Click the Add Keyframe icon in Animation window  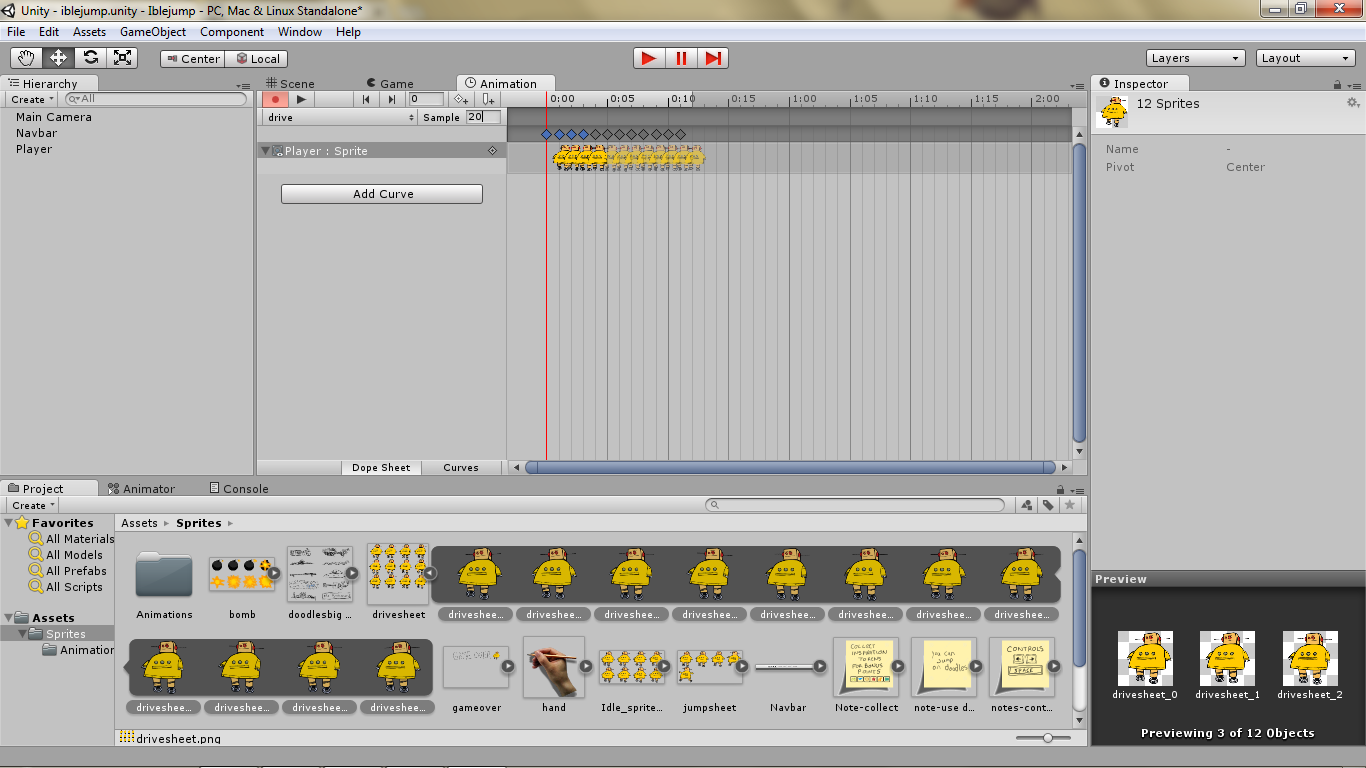point(461,99)
